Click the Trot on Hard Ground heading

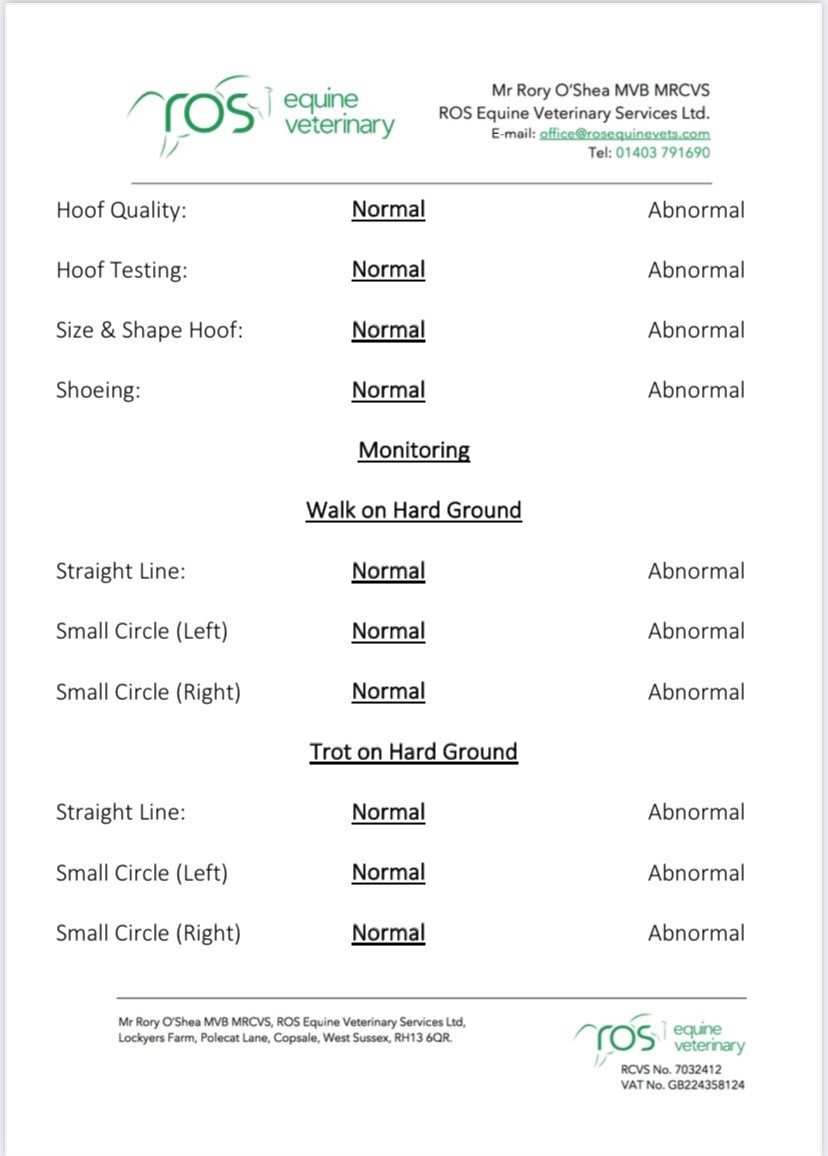[x=414, y=752]
